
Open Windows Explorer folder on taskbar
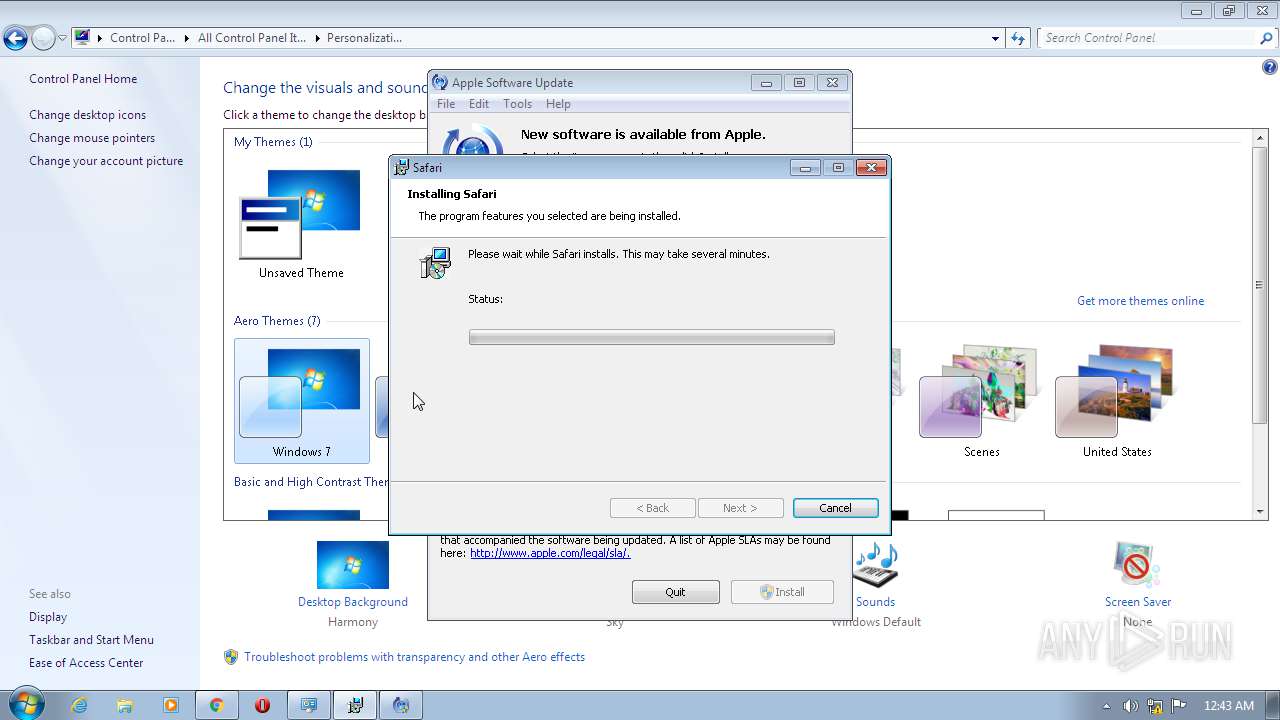pyautogui.click(x=125, y=705)
